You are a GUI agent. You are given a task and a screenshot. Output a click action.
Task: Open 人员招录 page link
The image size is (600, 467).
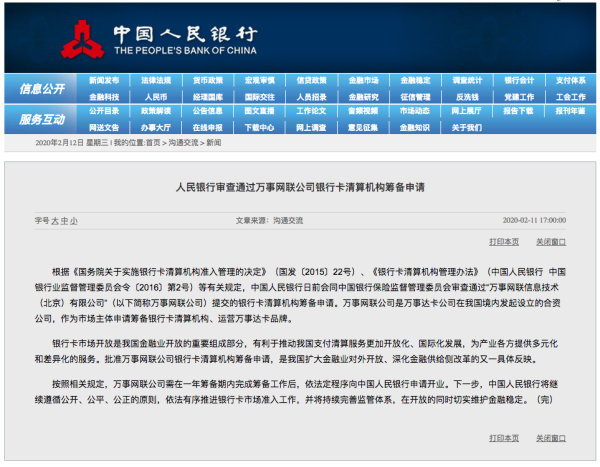point(311,97)
